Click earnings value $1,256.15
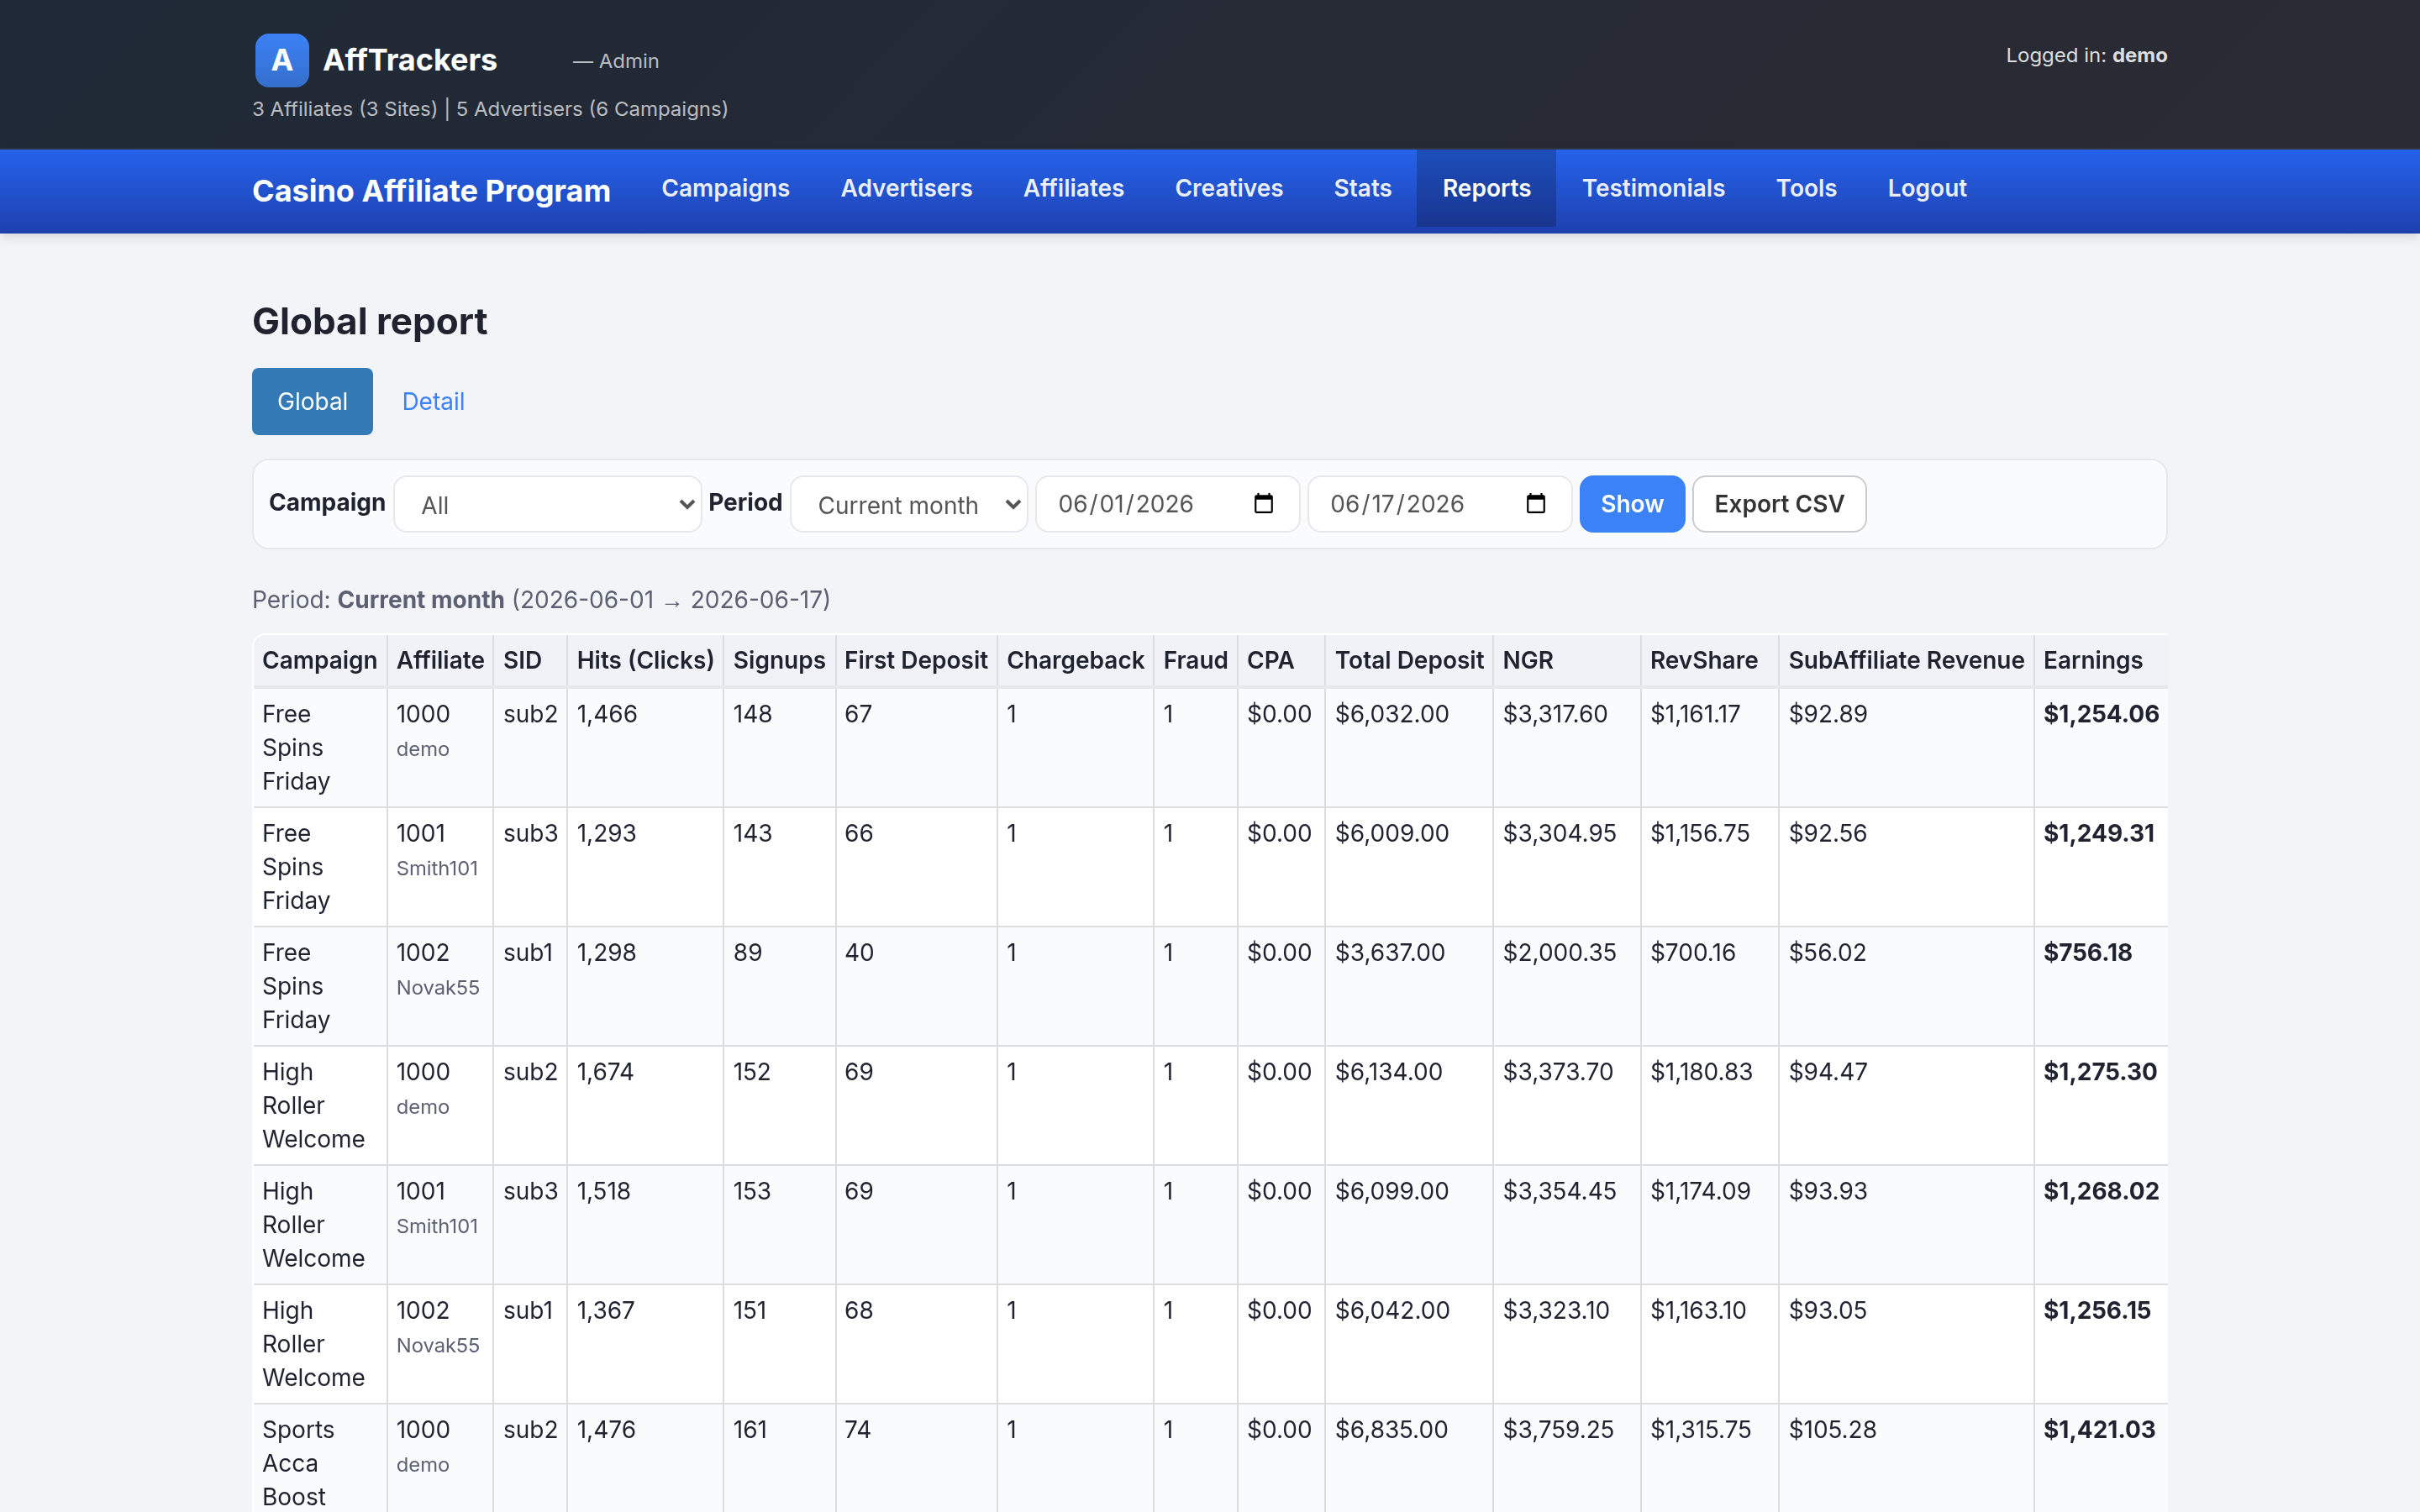 [x=2097, y=1310]
